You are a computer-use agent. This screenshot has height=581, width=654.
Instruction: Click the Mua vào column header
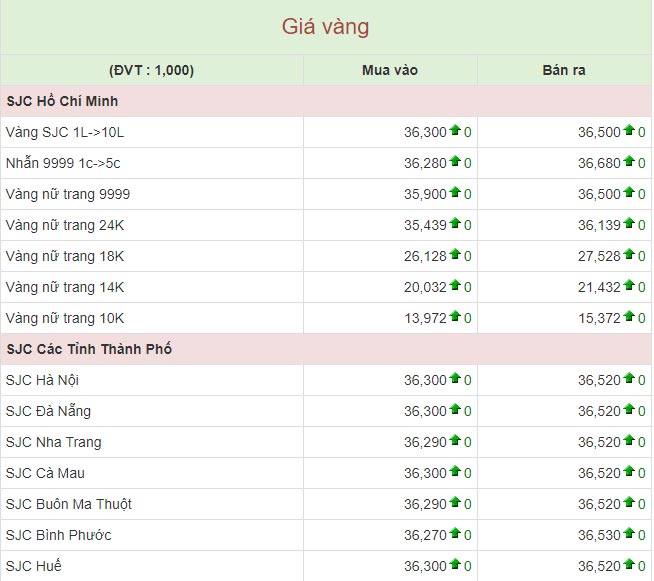(x=390, y=70)
